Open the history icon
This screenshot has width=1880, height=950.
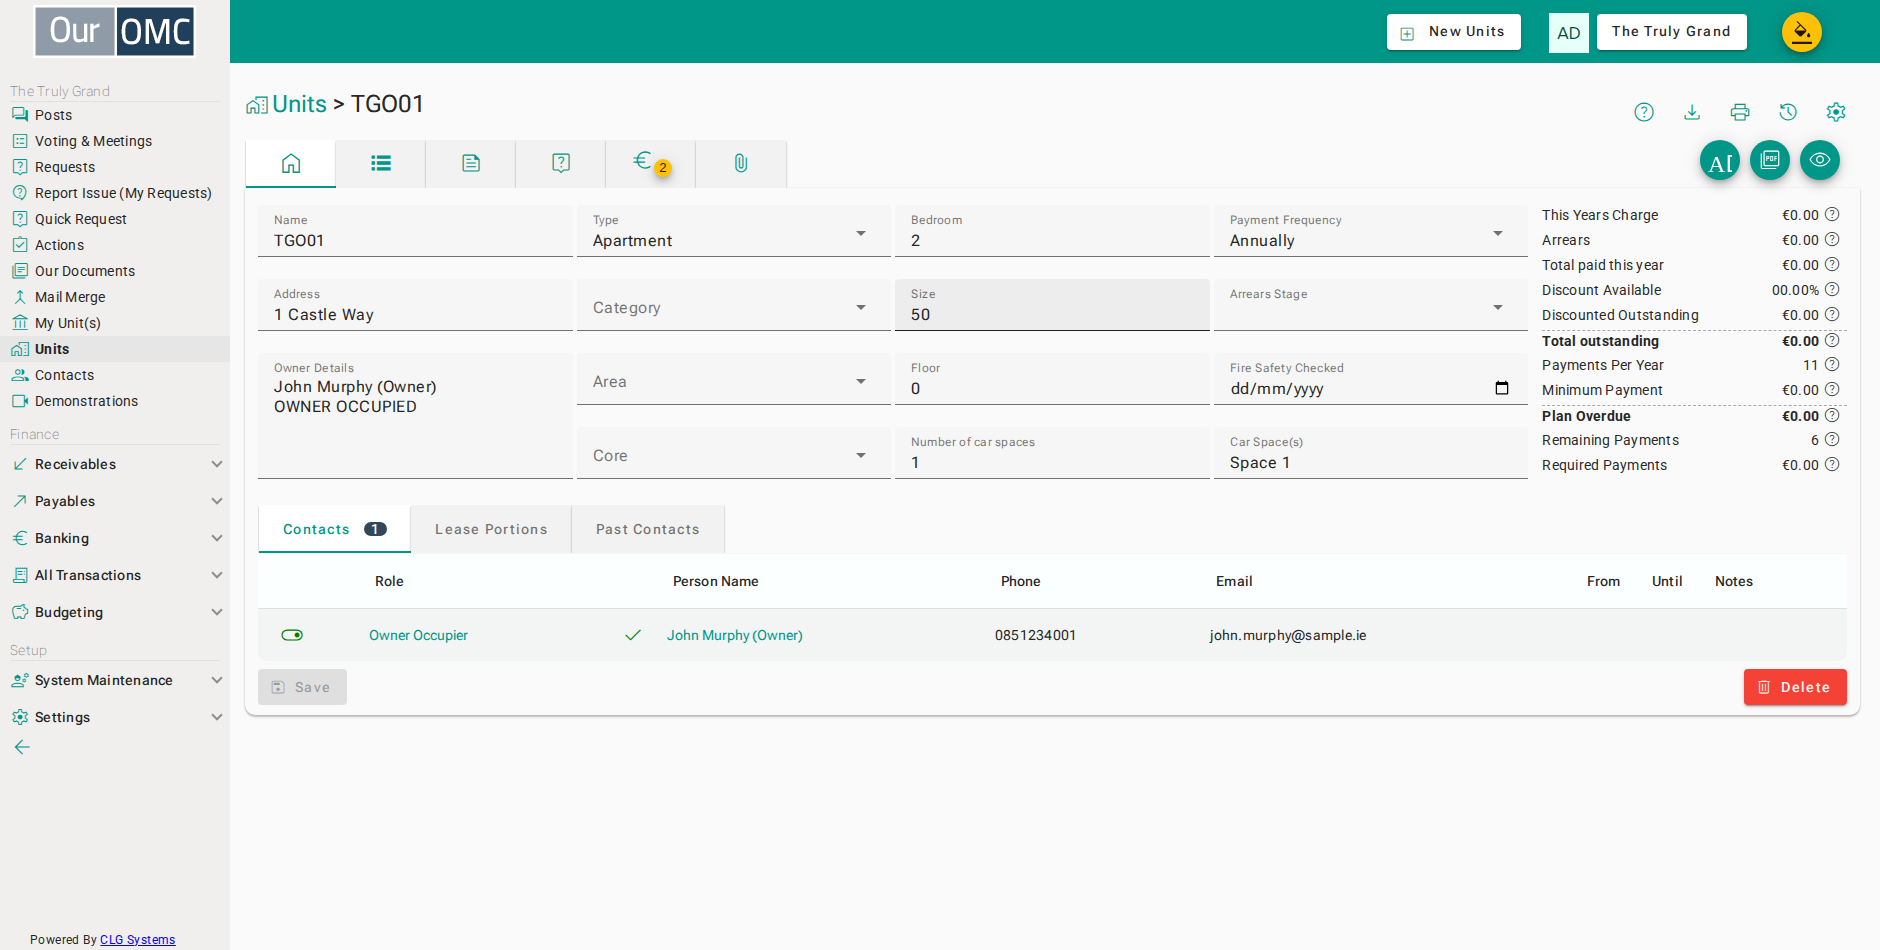point(1788,112)
